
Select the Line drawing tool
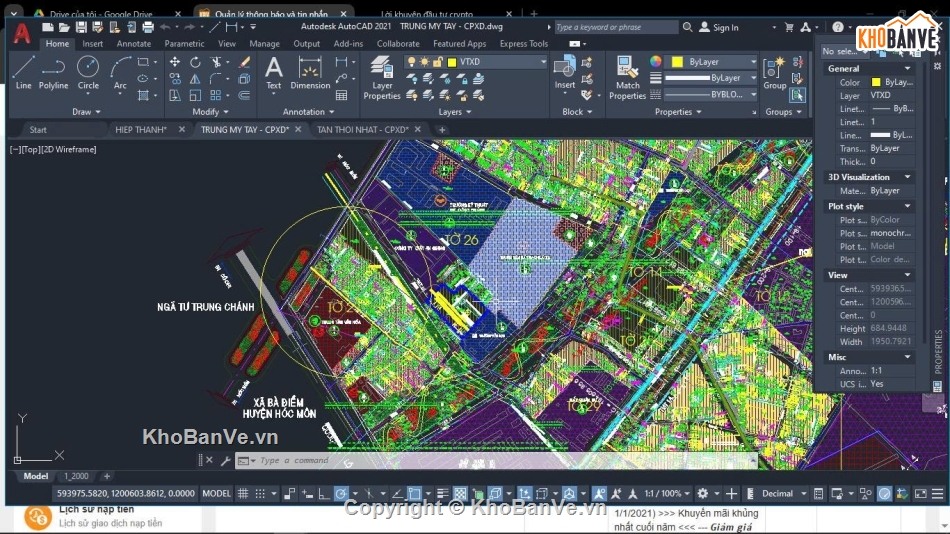click(x=24, y=73)
